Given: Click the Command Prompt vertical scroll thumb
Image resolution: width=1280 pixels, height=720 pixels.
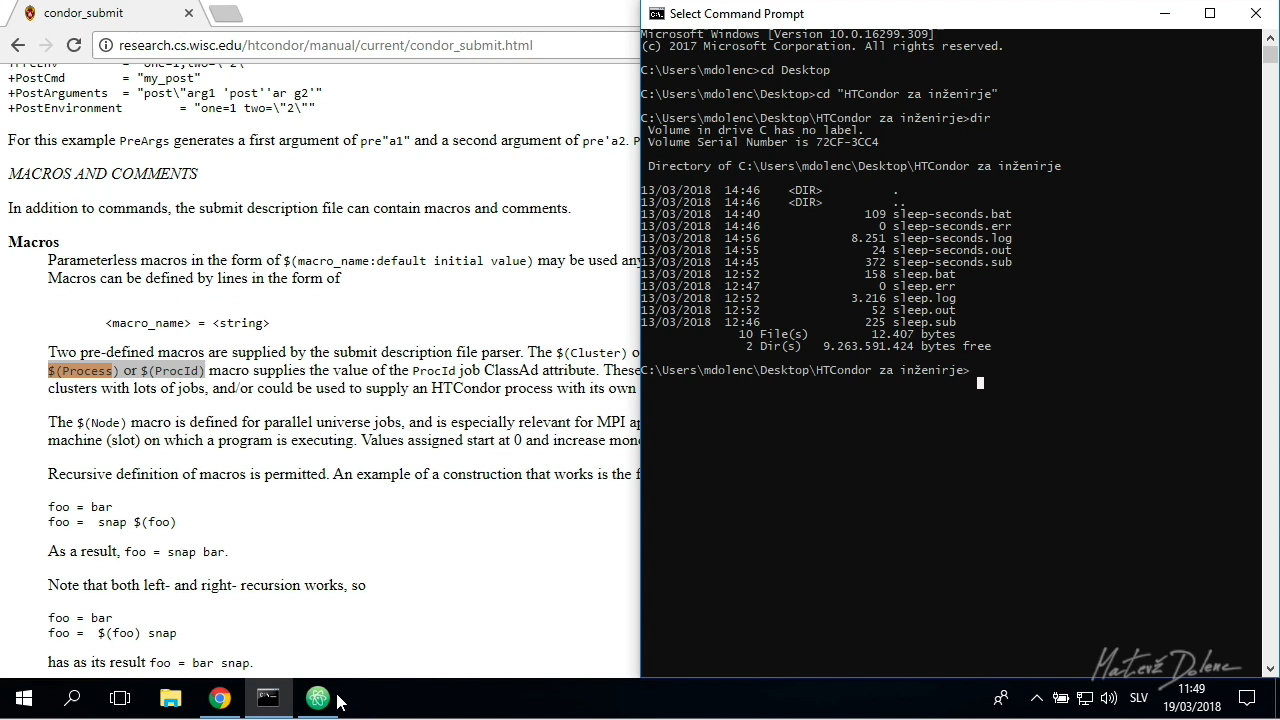Looking at the screenshot, I should [1270, 54].
